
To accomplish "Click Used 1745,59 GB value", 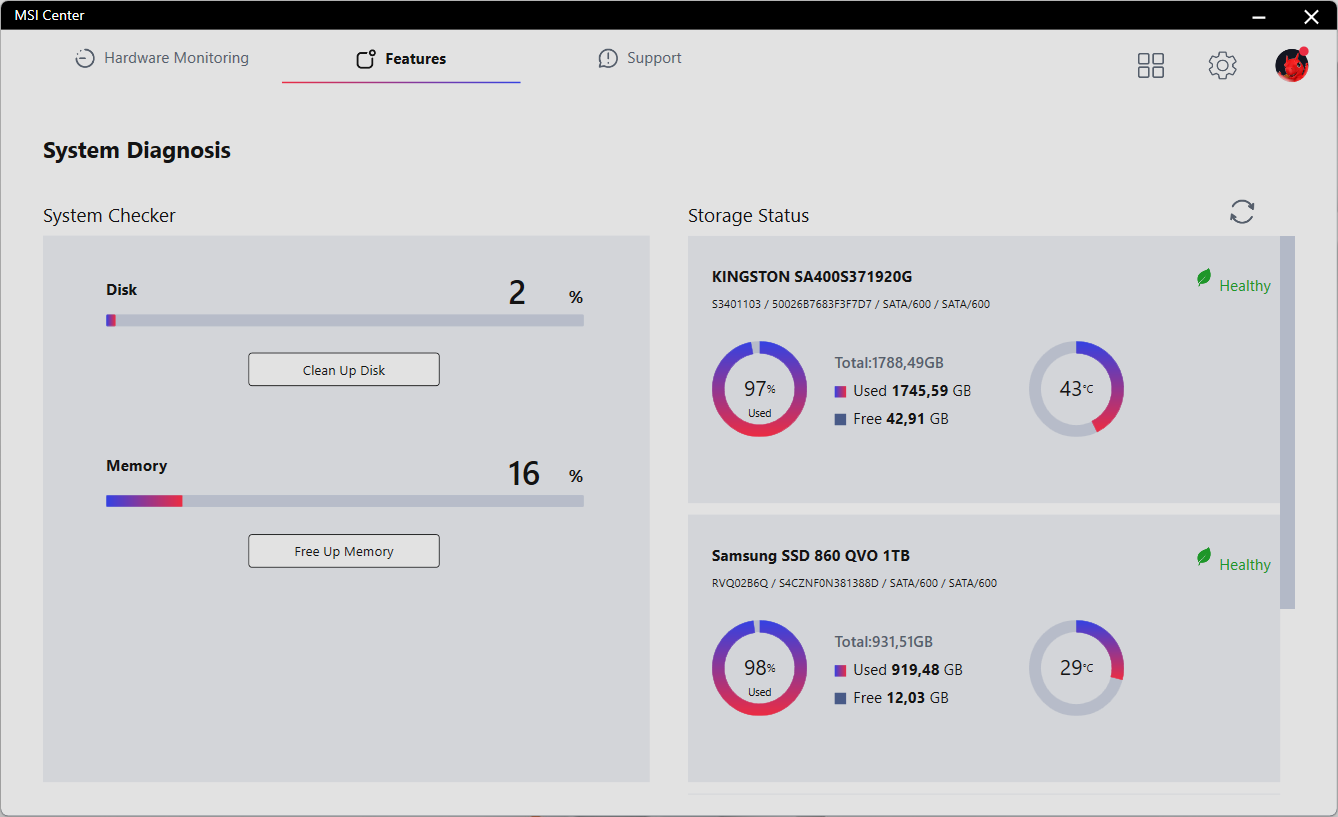I will pos(912,391).
